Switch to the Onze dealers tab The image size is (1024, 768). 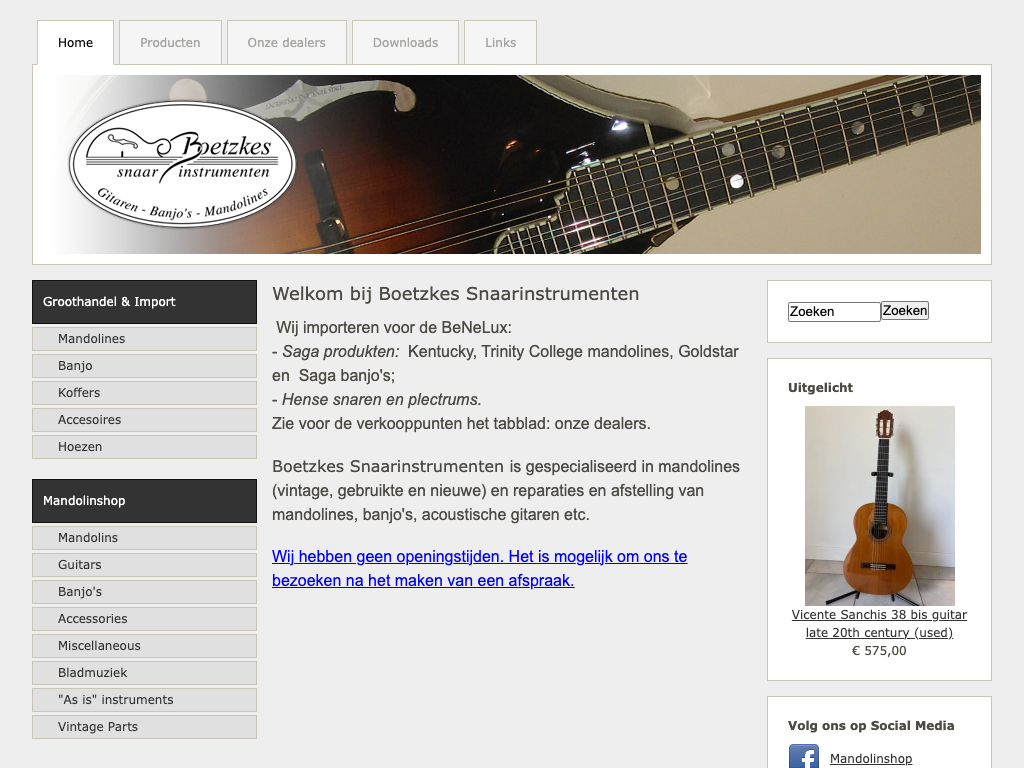(x=287, y=42)
